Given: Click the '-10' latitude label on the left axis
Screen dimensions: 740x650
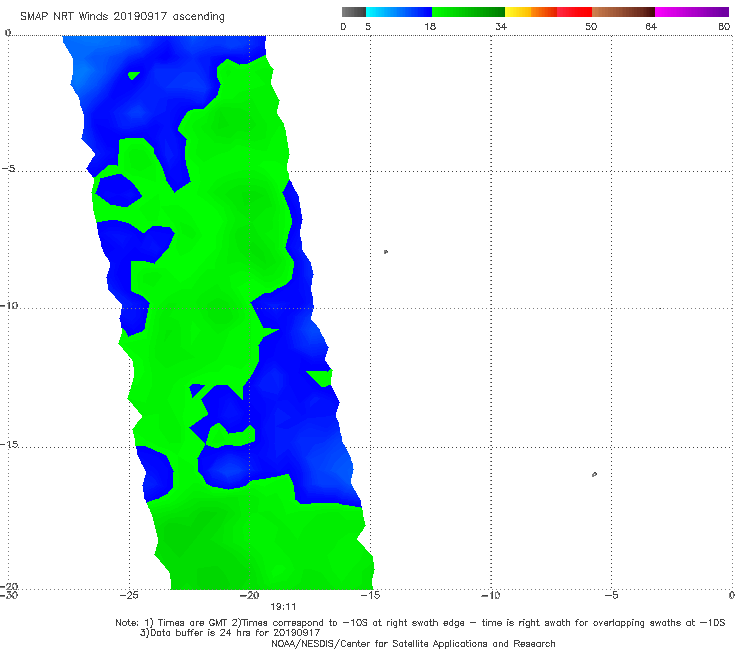Looking at the screenshot, I should tap(9, 305).
